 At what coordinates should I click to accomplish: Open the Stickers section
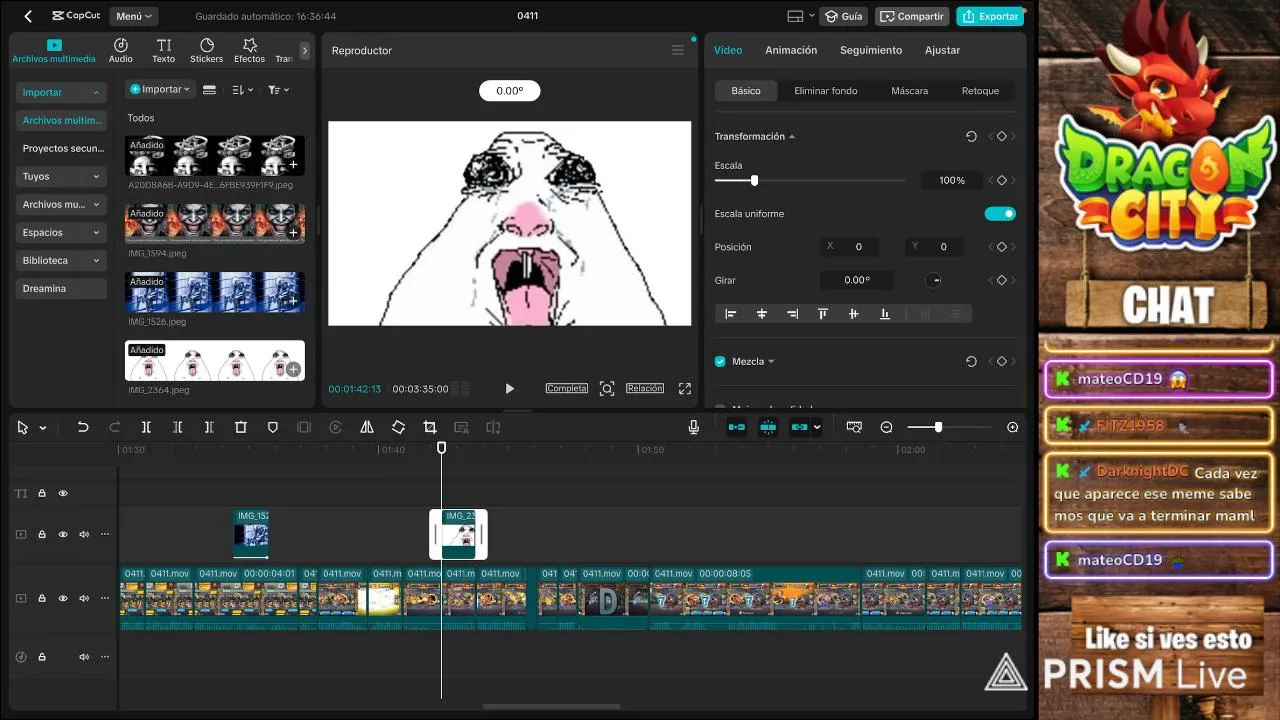click(207, 51)
